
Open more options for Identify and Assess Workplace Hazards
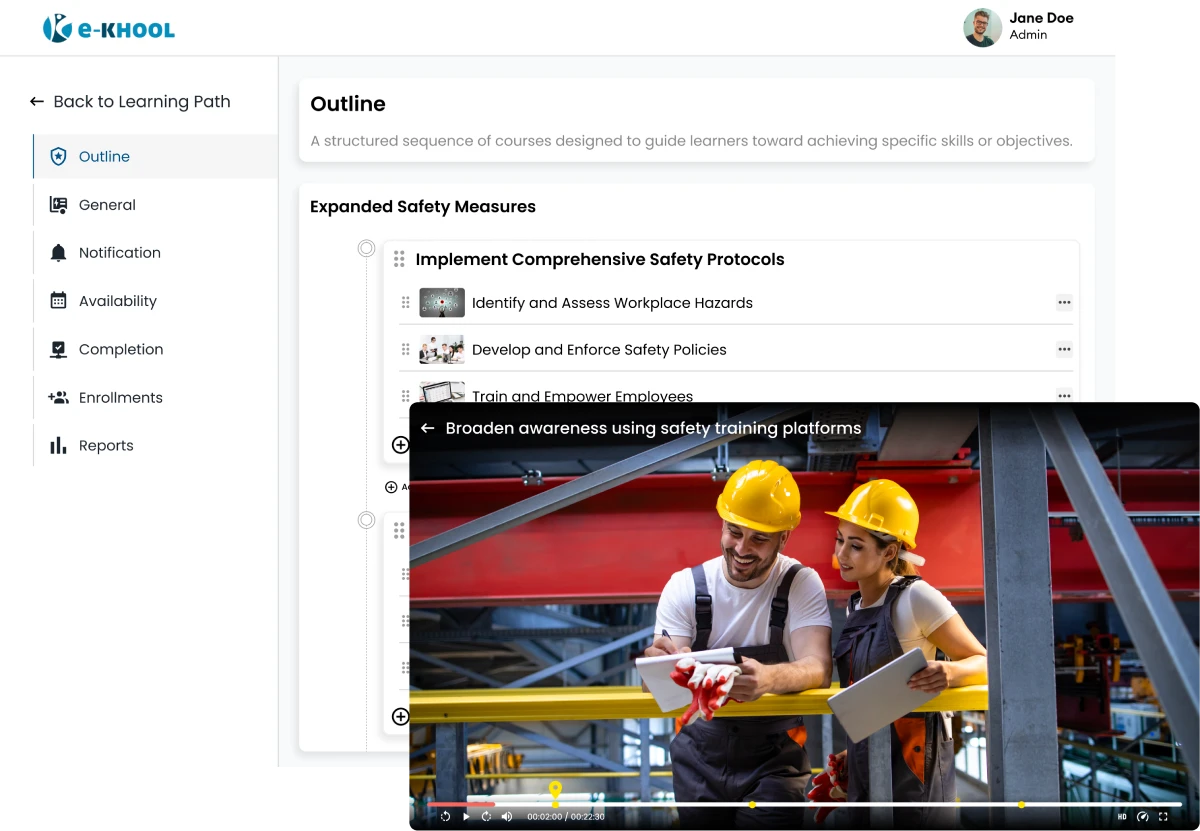click(1064, 302)
